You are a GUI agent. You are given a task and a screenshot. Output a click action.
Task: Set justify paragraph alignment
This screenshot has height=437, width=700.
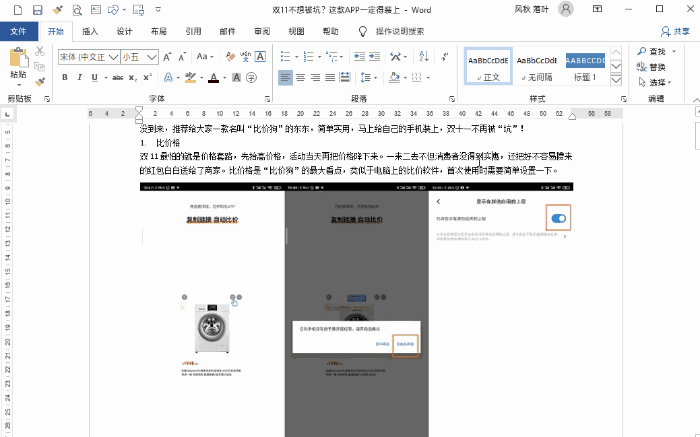(330, 77)
